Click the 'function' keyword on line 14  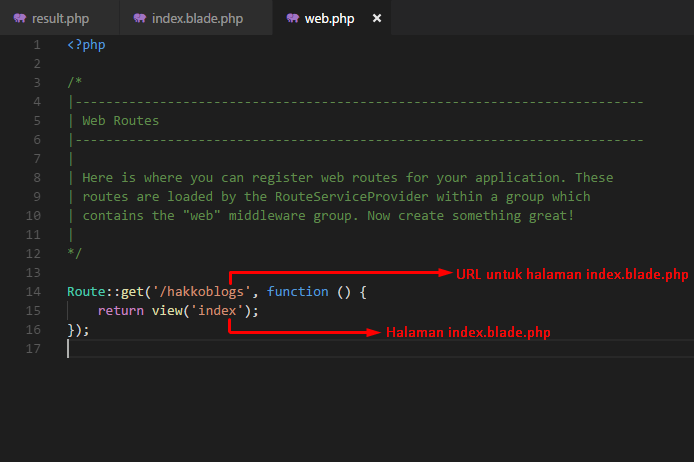298,292
